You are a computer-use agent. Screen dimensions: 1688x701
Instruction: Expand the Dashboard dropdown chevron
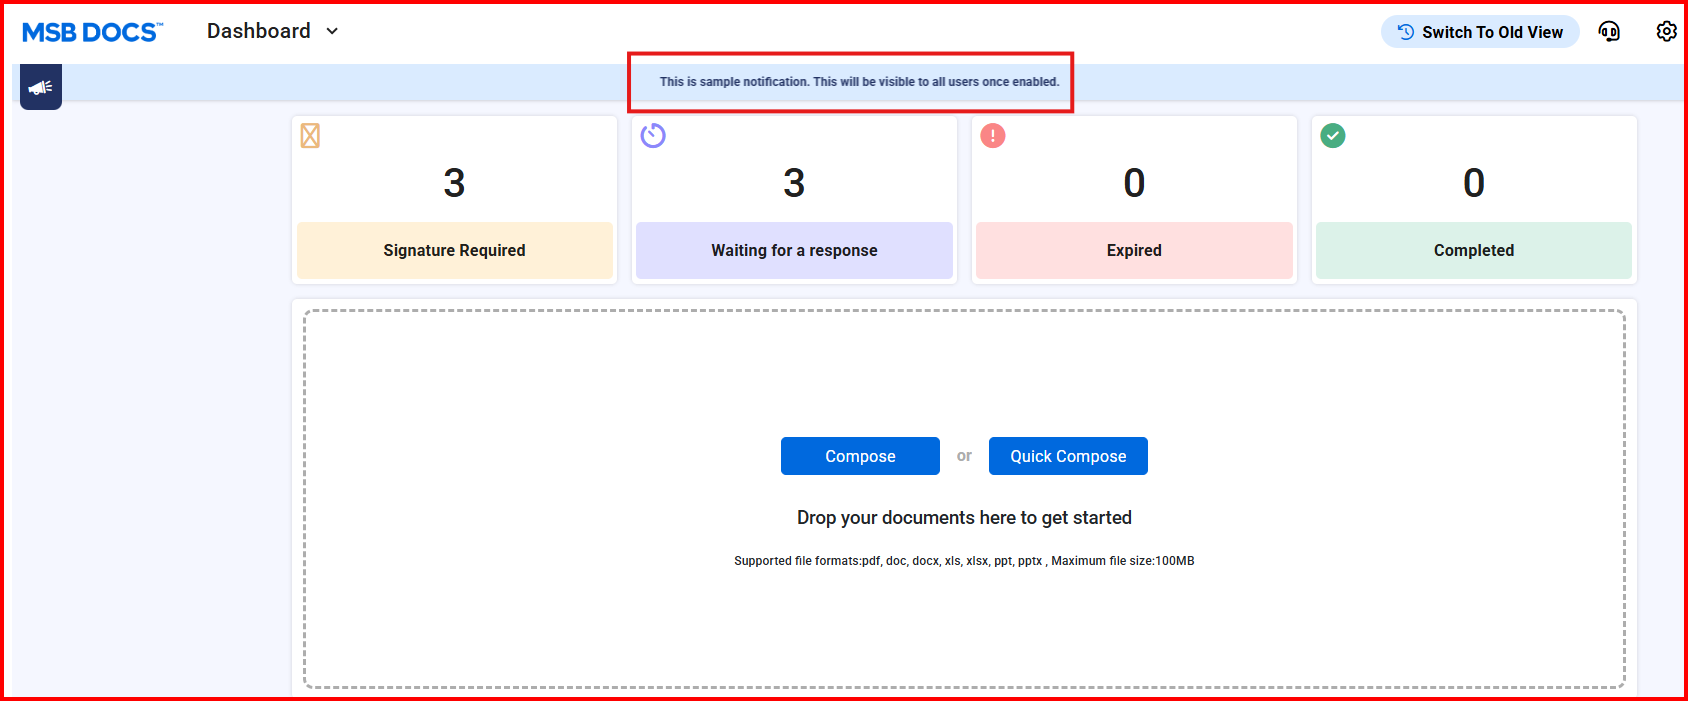[332, 32]
